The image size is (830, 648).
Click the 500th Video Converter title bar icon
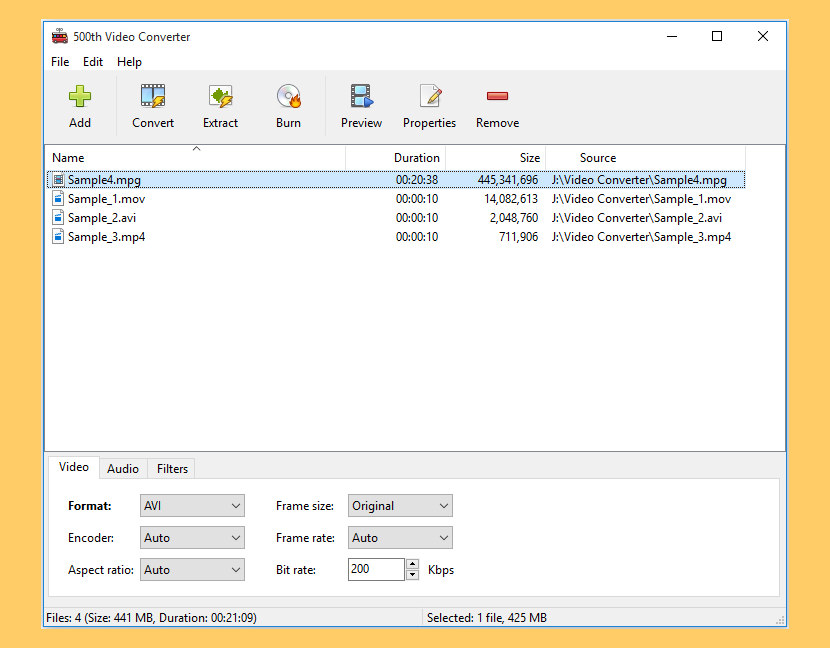(59, 35)
